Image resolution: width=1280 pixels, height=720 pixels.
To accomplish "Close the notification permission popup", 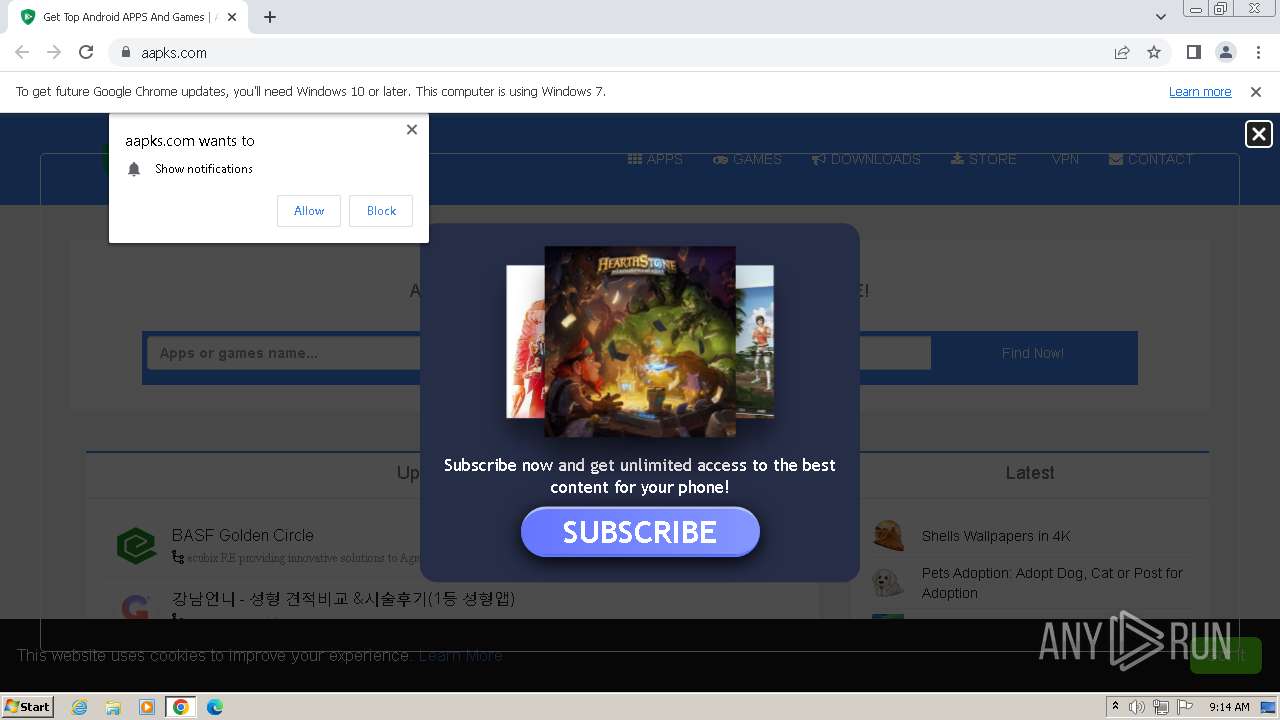I will 412,129.
